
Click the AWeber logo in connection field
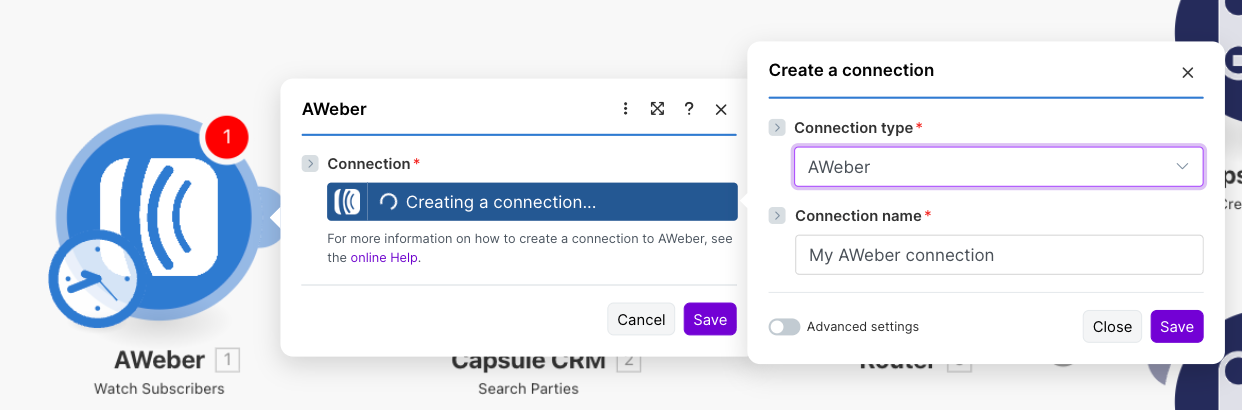pos(348,202)
